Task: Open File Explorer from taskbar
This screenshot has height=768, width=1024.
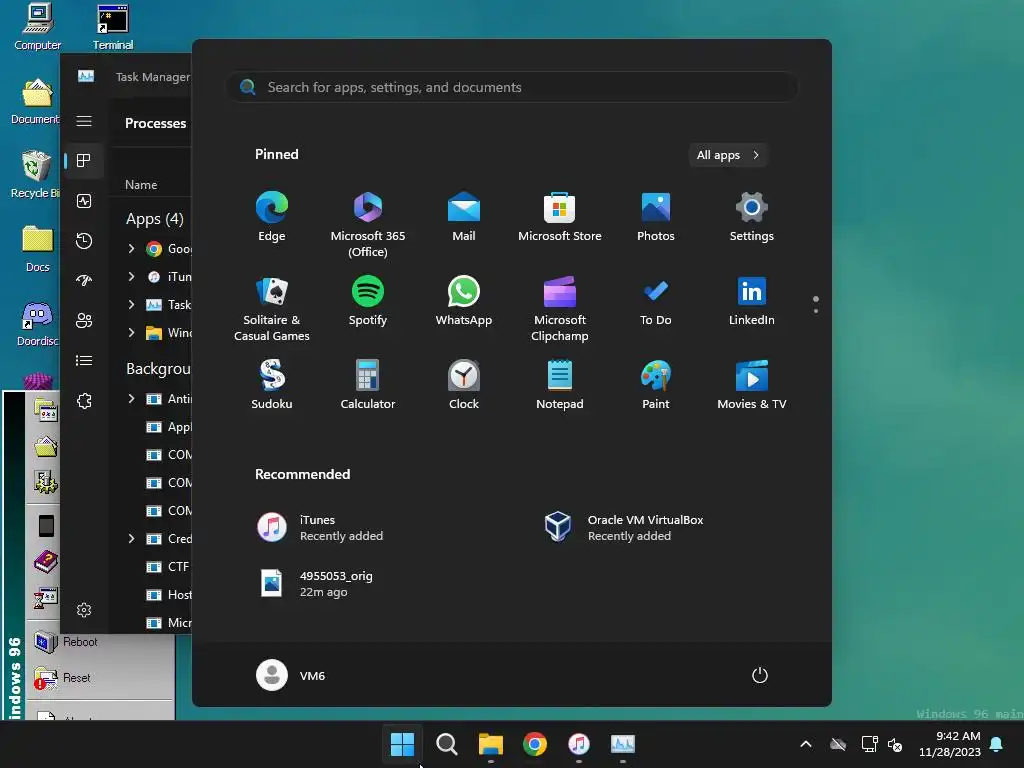Action: 490,744
